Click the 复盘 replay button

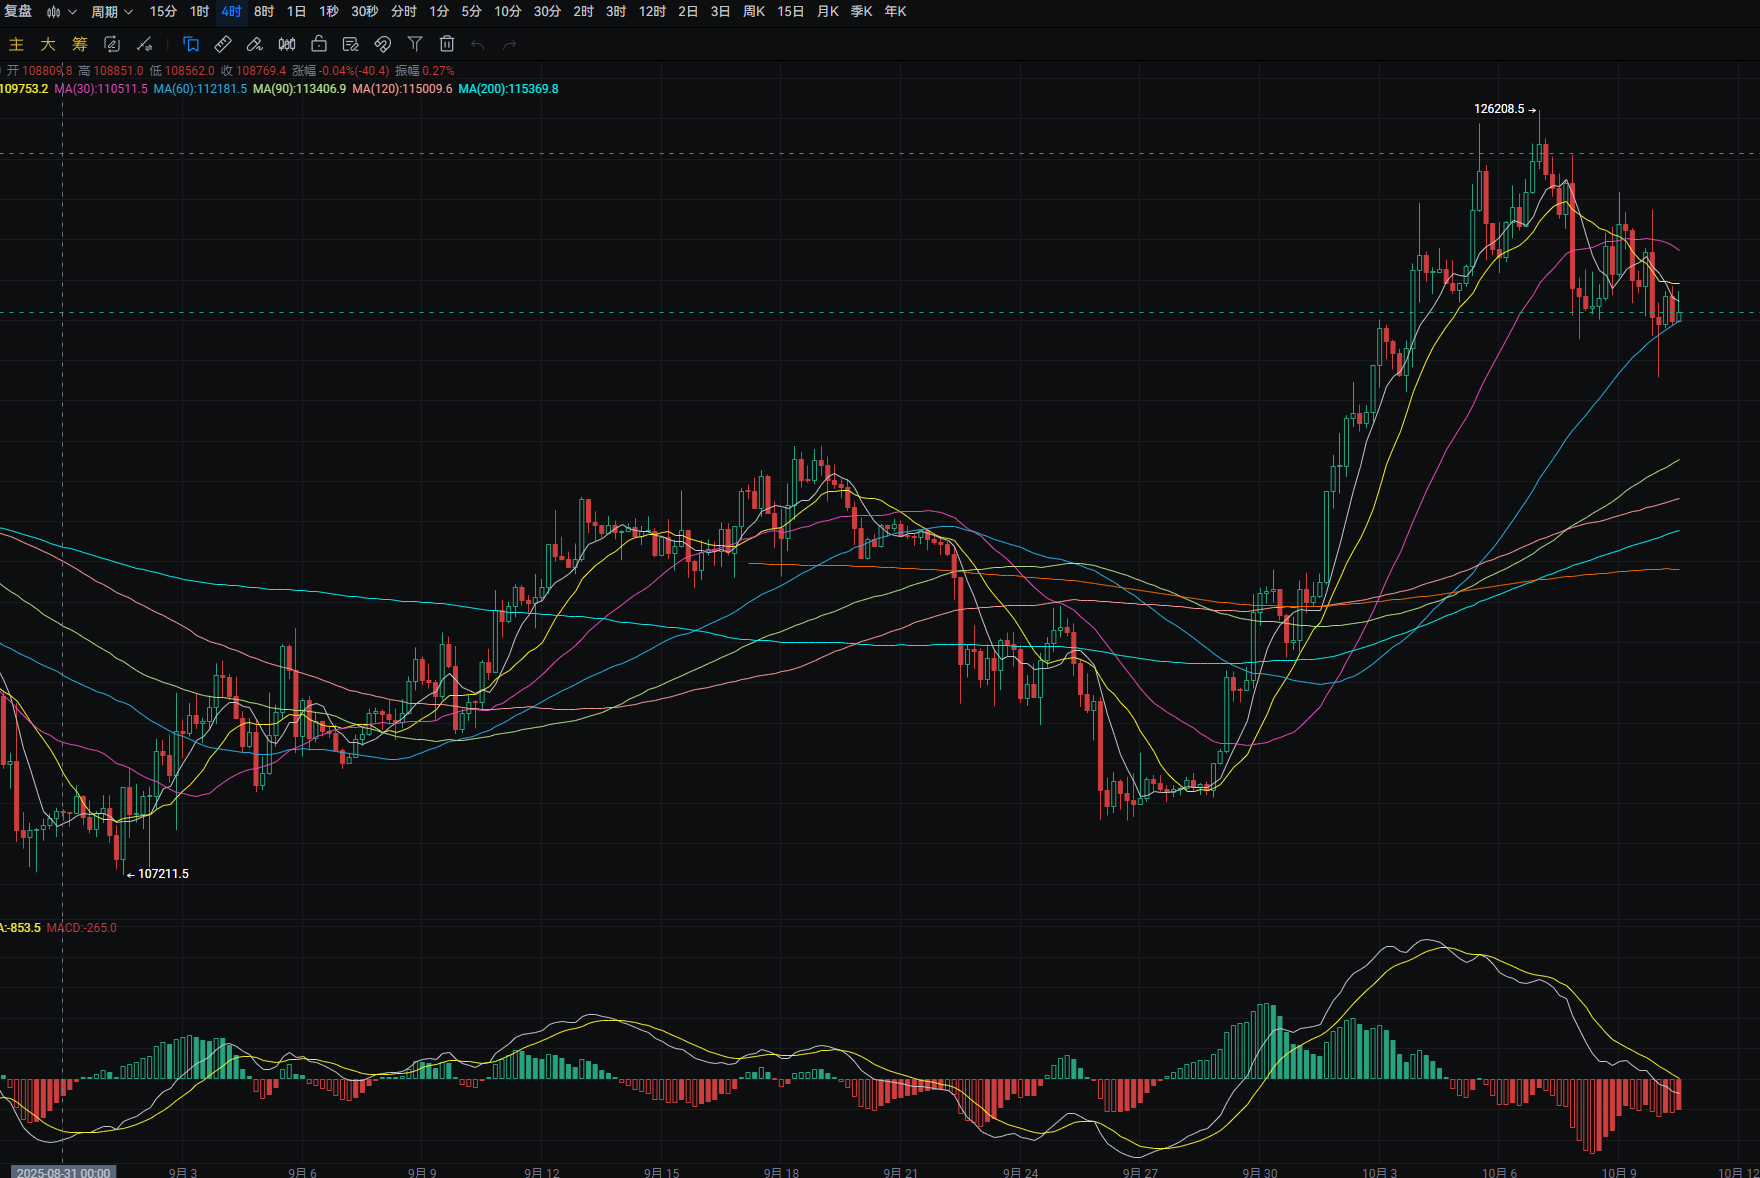[x=18, y=12]
